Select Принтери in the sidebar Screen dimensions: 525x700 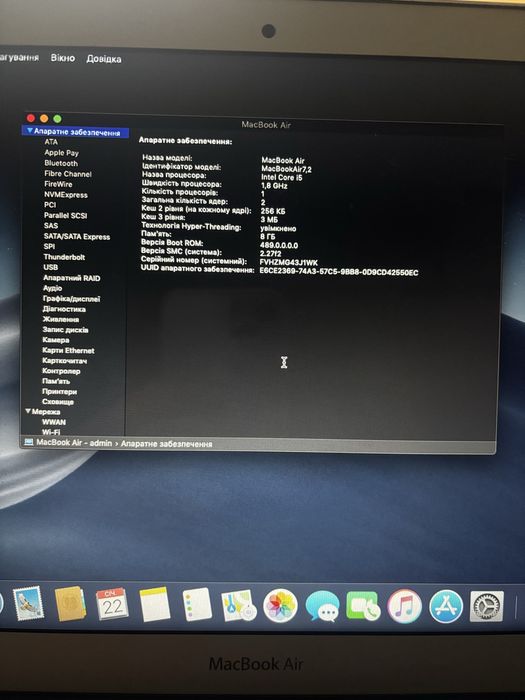click(x=59, y=392)
